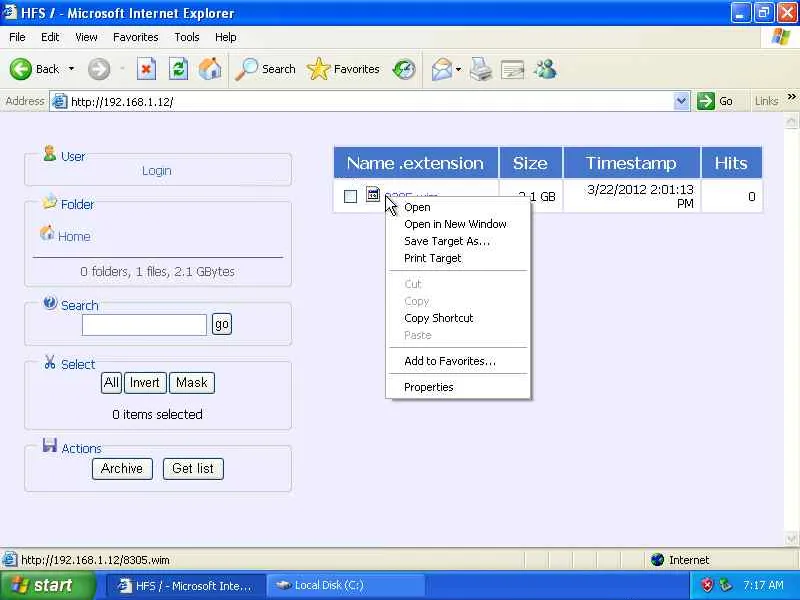
Task: Open the History toolbar icon
Action: tap(404, 69)
